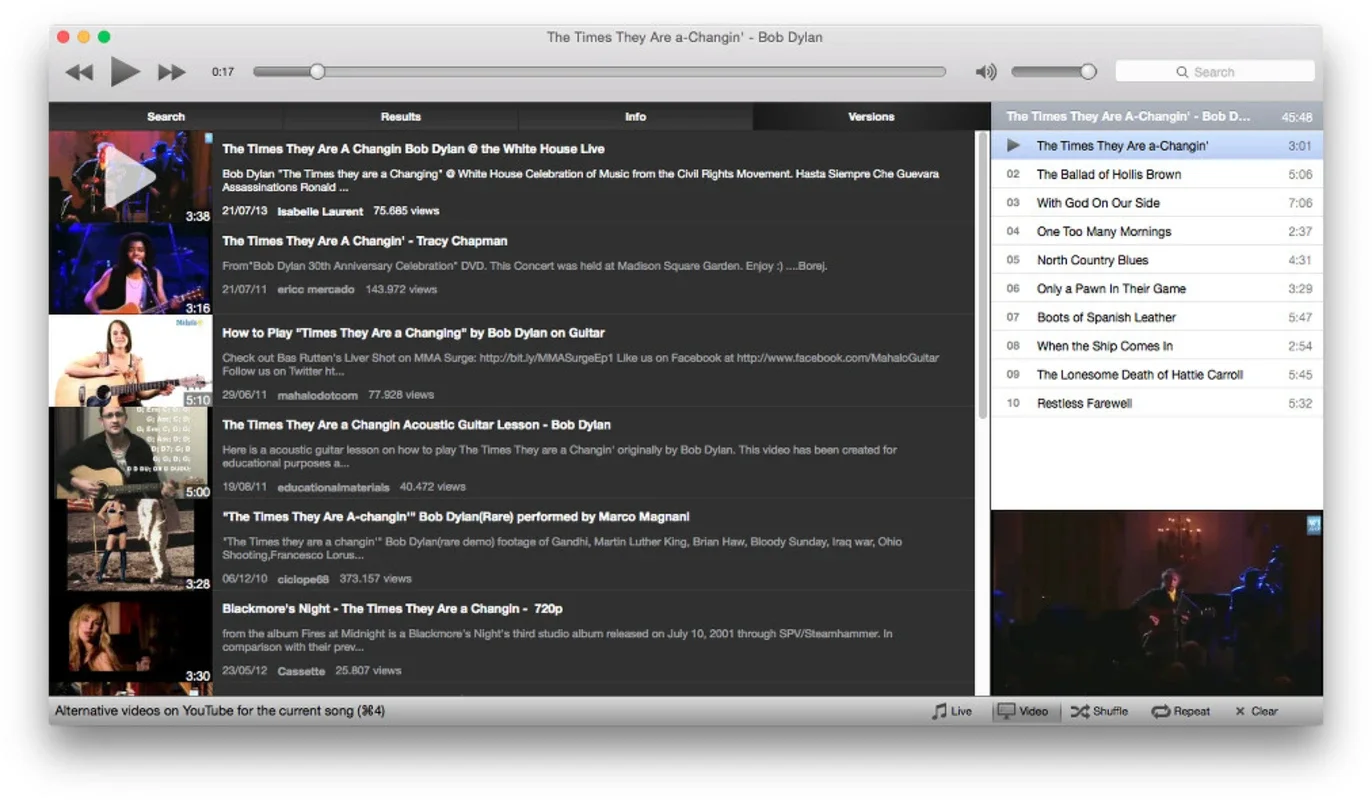Click uploader name 'educationalmaterials'

click(333, 487)
